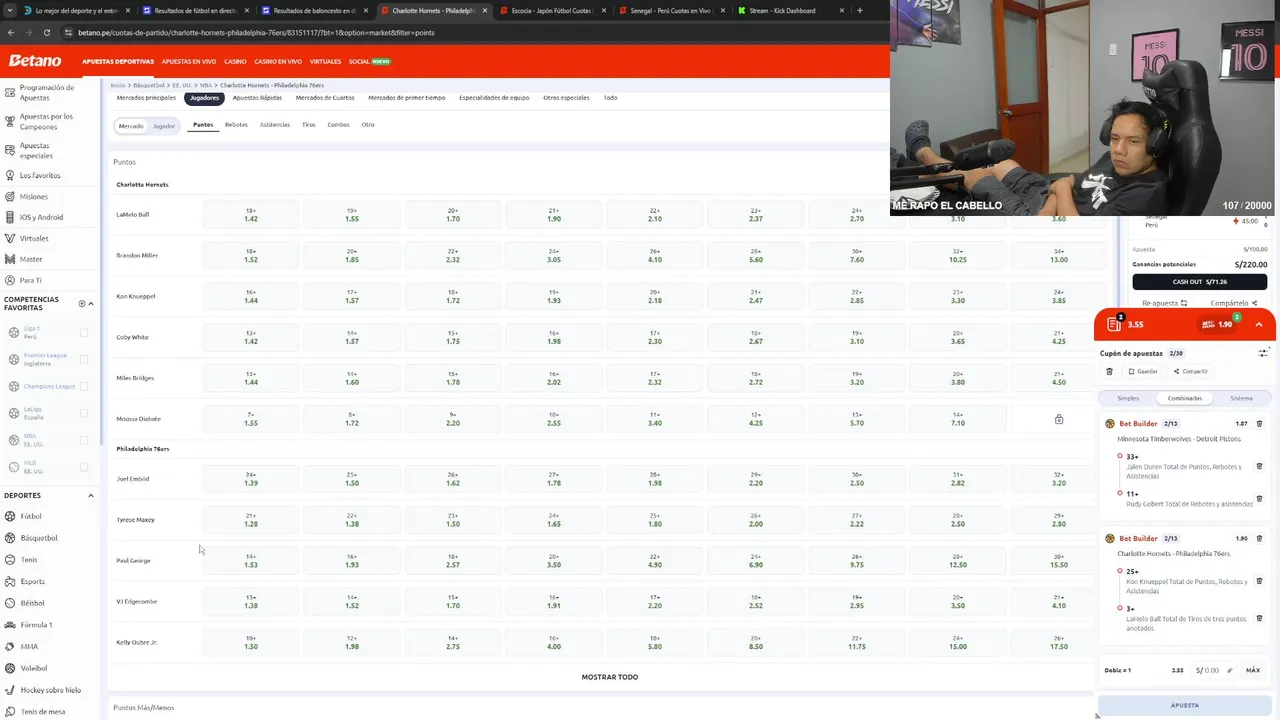Tick the Liga 1 Perú checkbox
1280x720 pixels.
pyautogui.click(x=84, y=332)
